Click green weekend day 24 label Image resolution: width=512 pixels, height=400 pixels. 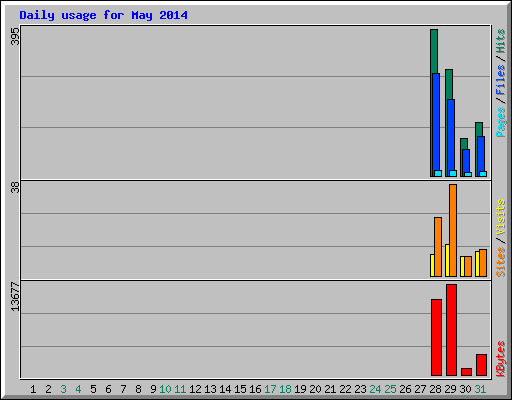[375, 389]
